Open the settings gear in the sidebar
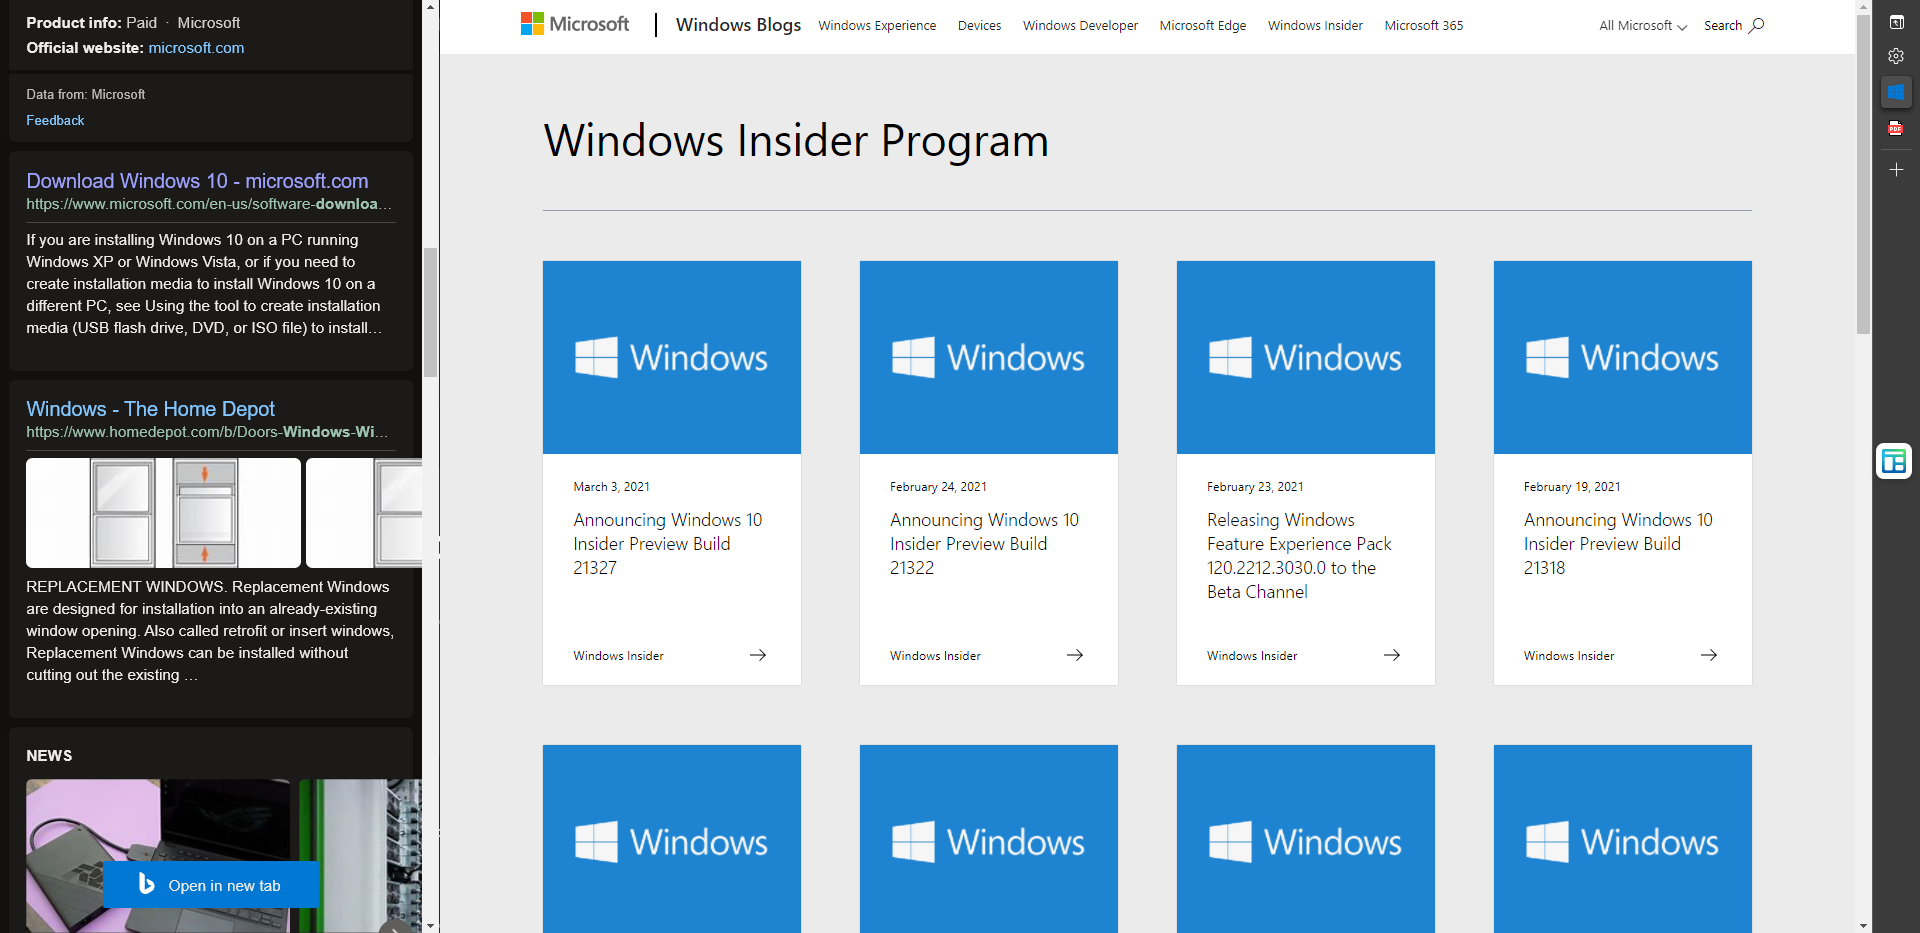The image size is (1920, 933). pos(1897,56)
